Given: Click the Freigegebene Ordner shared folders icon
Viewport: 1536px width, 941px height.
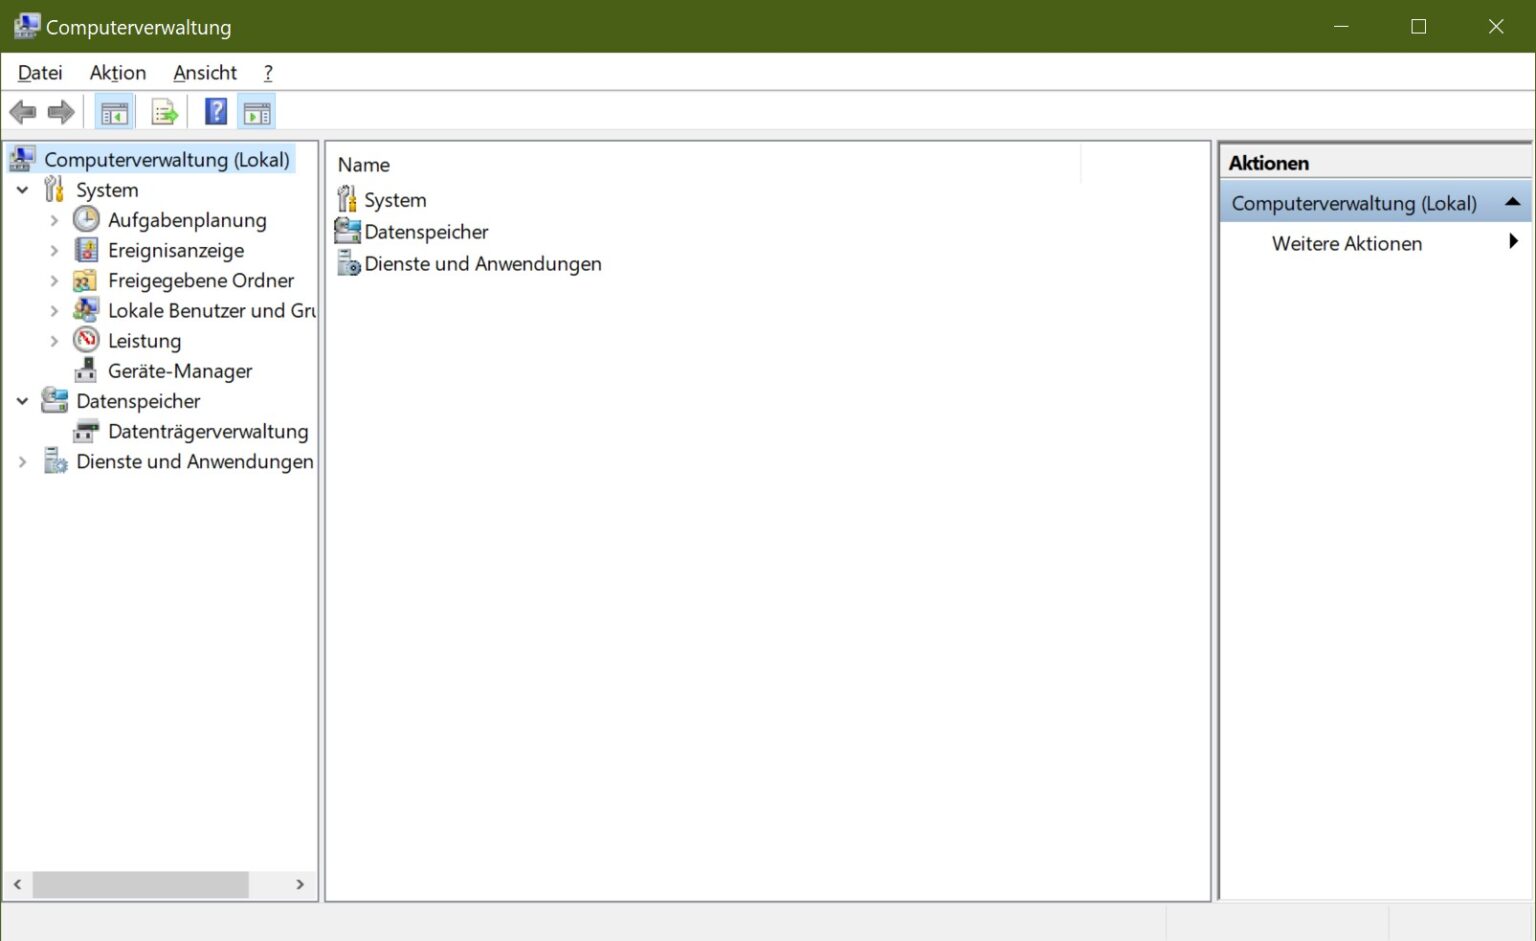Looking at the screenshot, I should pos(86,280).
